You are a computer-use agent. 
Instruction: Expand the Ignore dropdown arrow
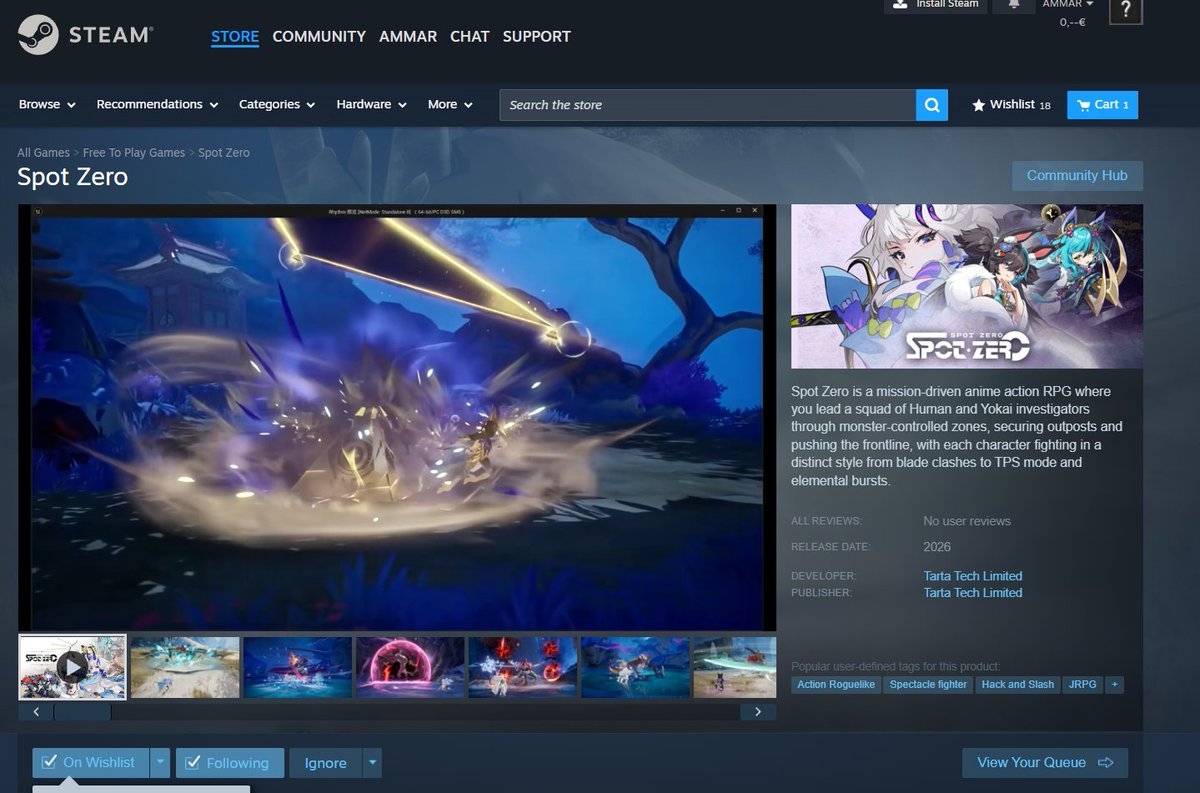coord(372,762)
